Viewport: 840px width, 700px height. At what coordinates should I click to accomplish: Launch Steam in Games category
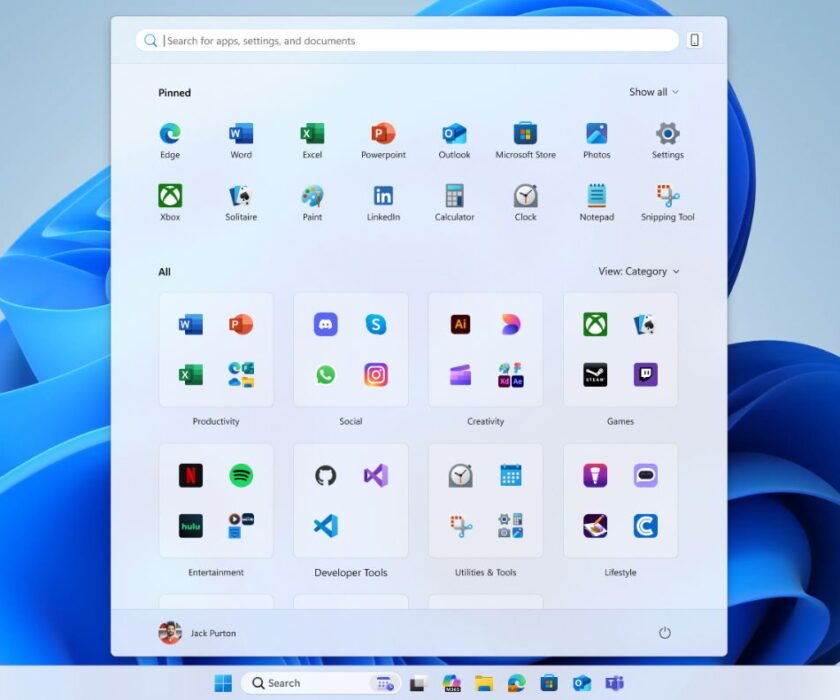click(x=595, y=374)
